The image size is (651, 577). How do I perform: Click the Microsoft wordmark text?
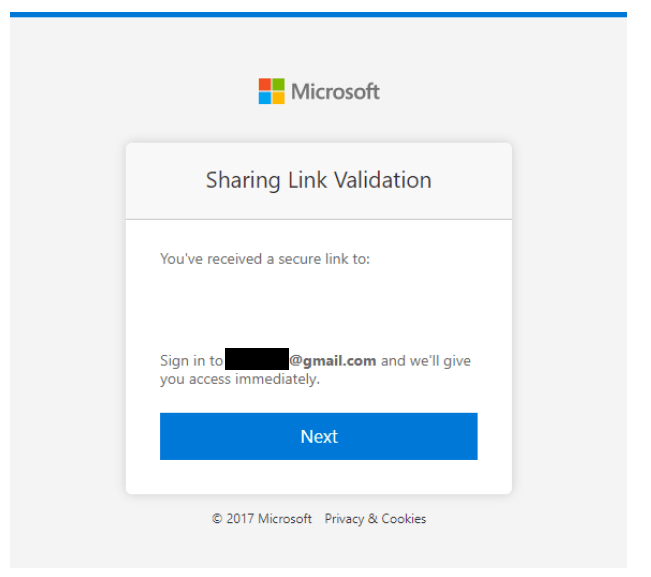pos(335,92)
